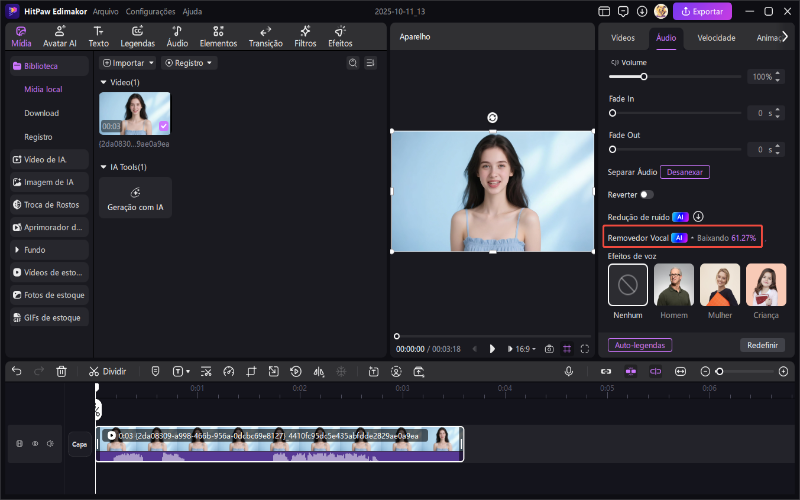Screen dimensions: 800x500
Task: Take a snapshot with the preview camera icon
Action: point(549,349)
